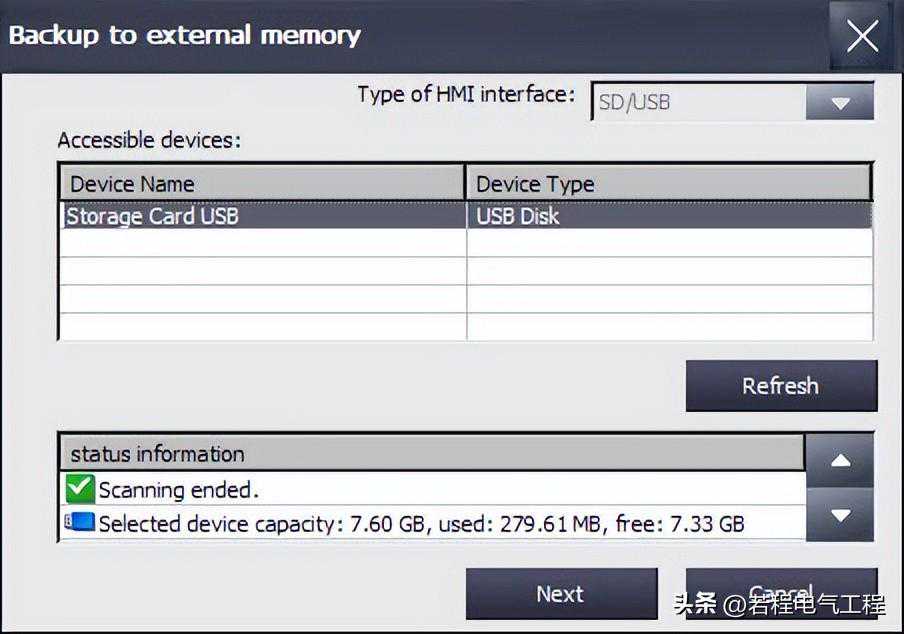Expand the HMI interface type dropdown arrow

(x=839, y=102)
